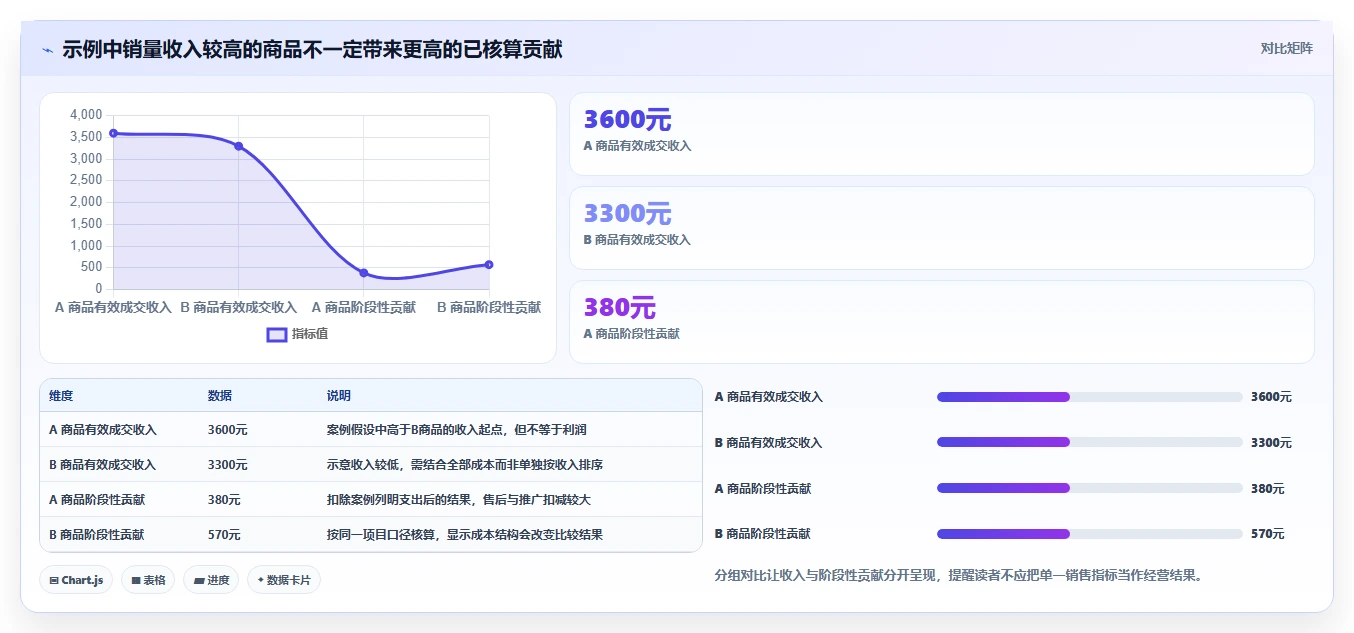Click the progress label B 商品有效成交收入

coord(769,443)
